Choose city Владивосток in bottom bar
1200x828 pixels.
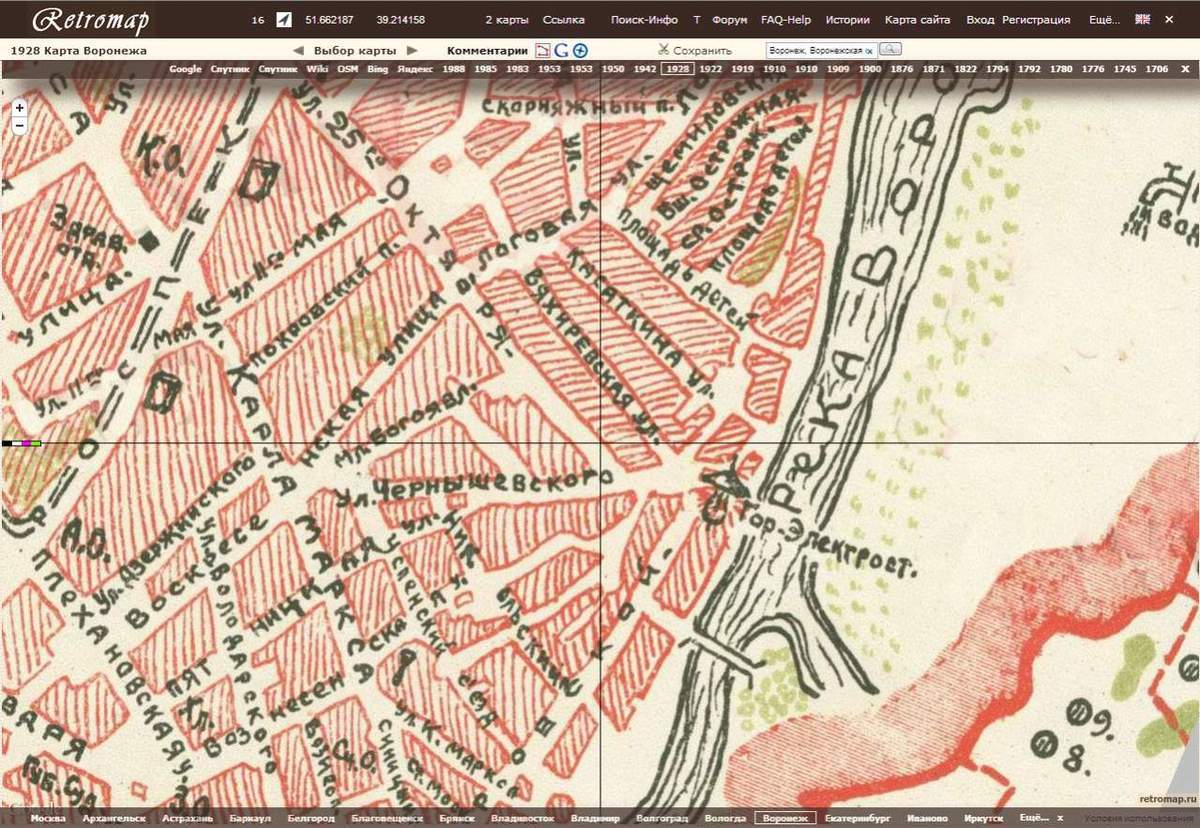point(522,818)
